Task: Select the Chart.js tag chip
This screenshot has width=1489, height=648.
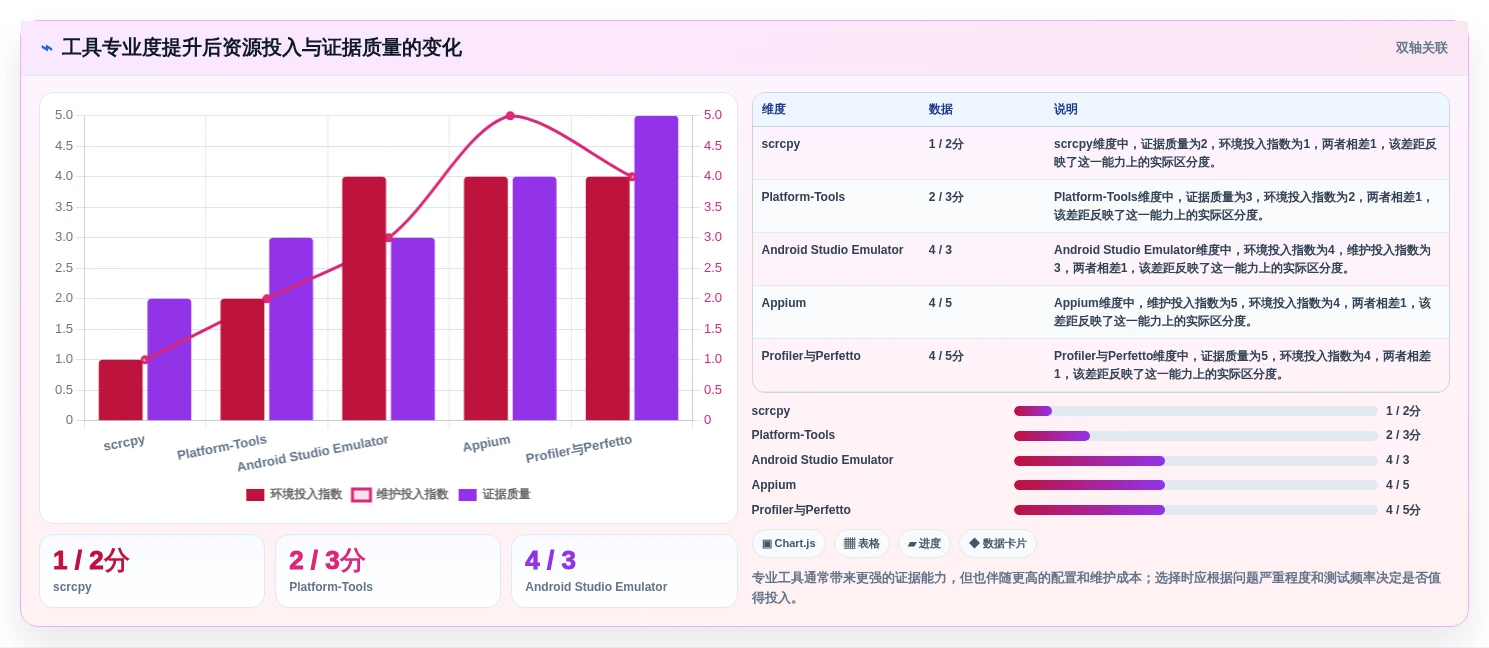Action: 789,543
